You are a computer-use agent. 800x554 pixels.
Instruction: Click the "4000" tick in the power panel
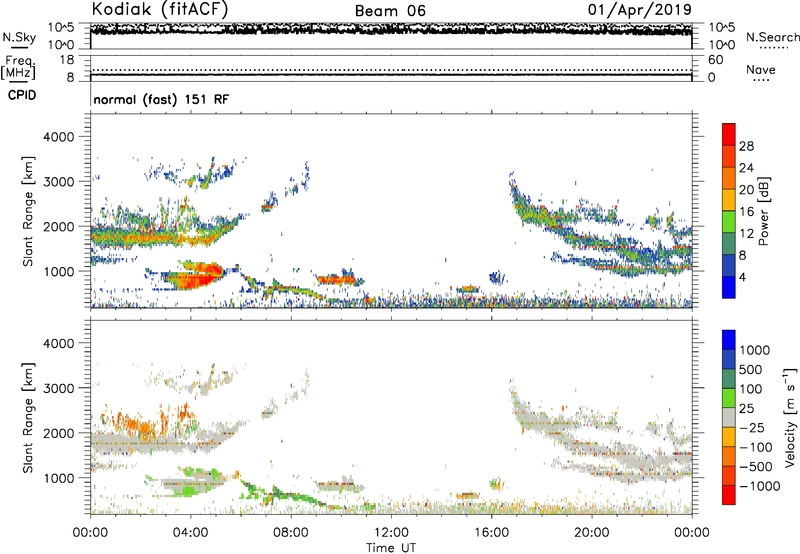[58, 137]
